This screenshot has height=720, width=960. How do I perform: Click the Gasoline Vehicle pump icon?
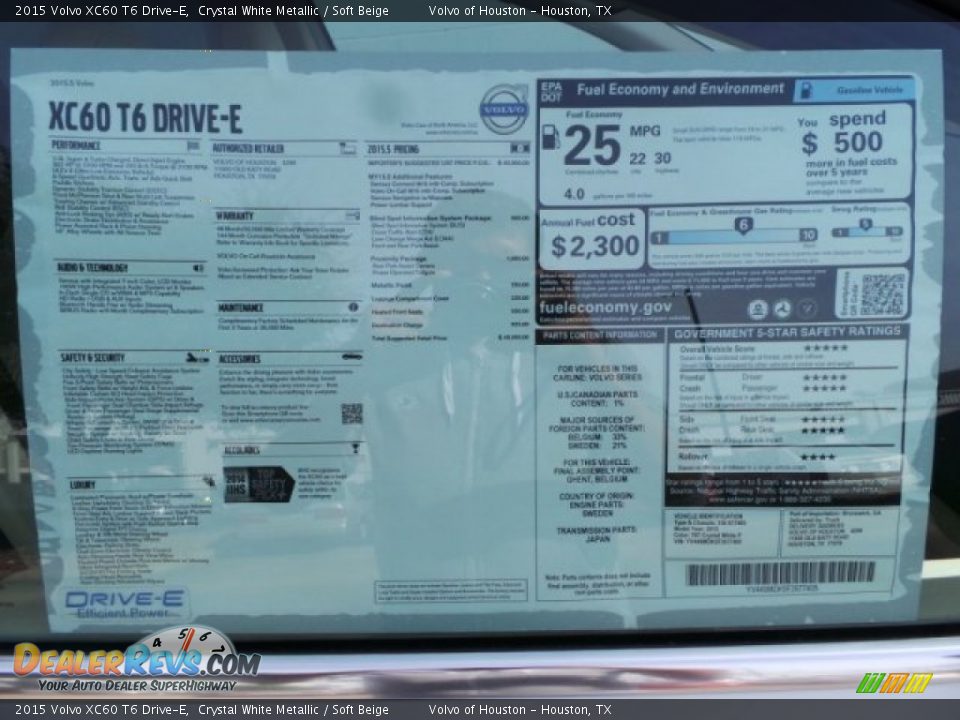pos(805,90)
